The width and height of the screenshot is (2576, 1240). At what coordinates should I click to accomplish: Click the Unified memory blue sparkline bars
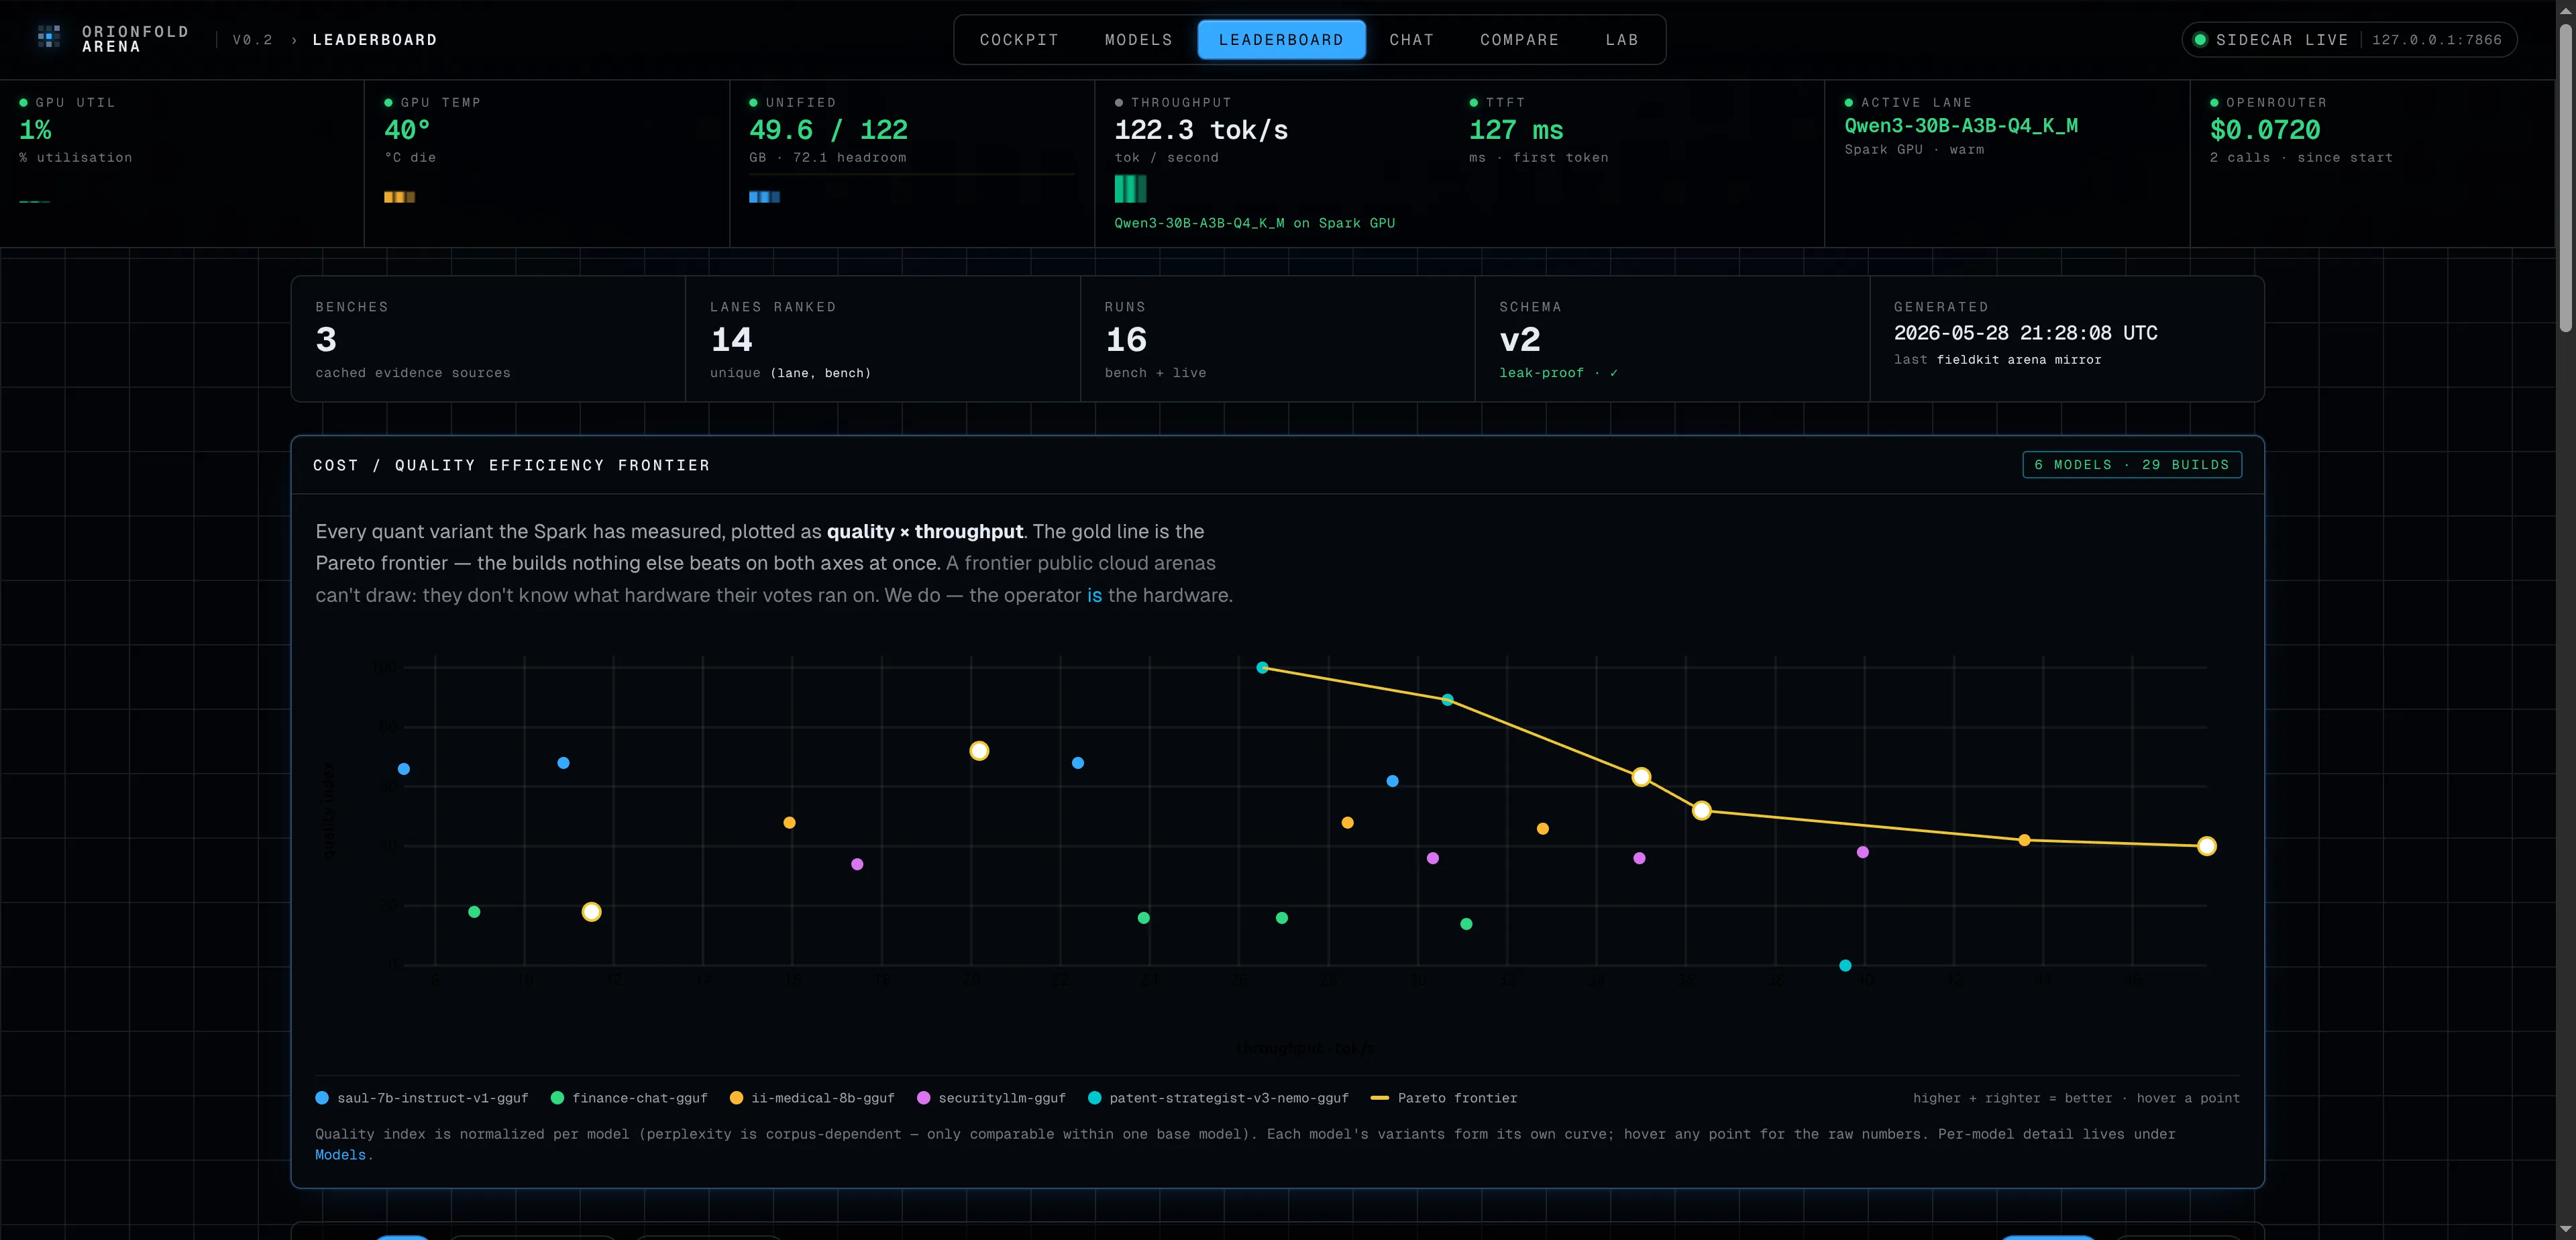point(764,197)
